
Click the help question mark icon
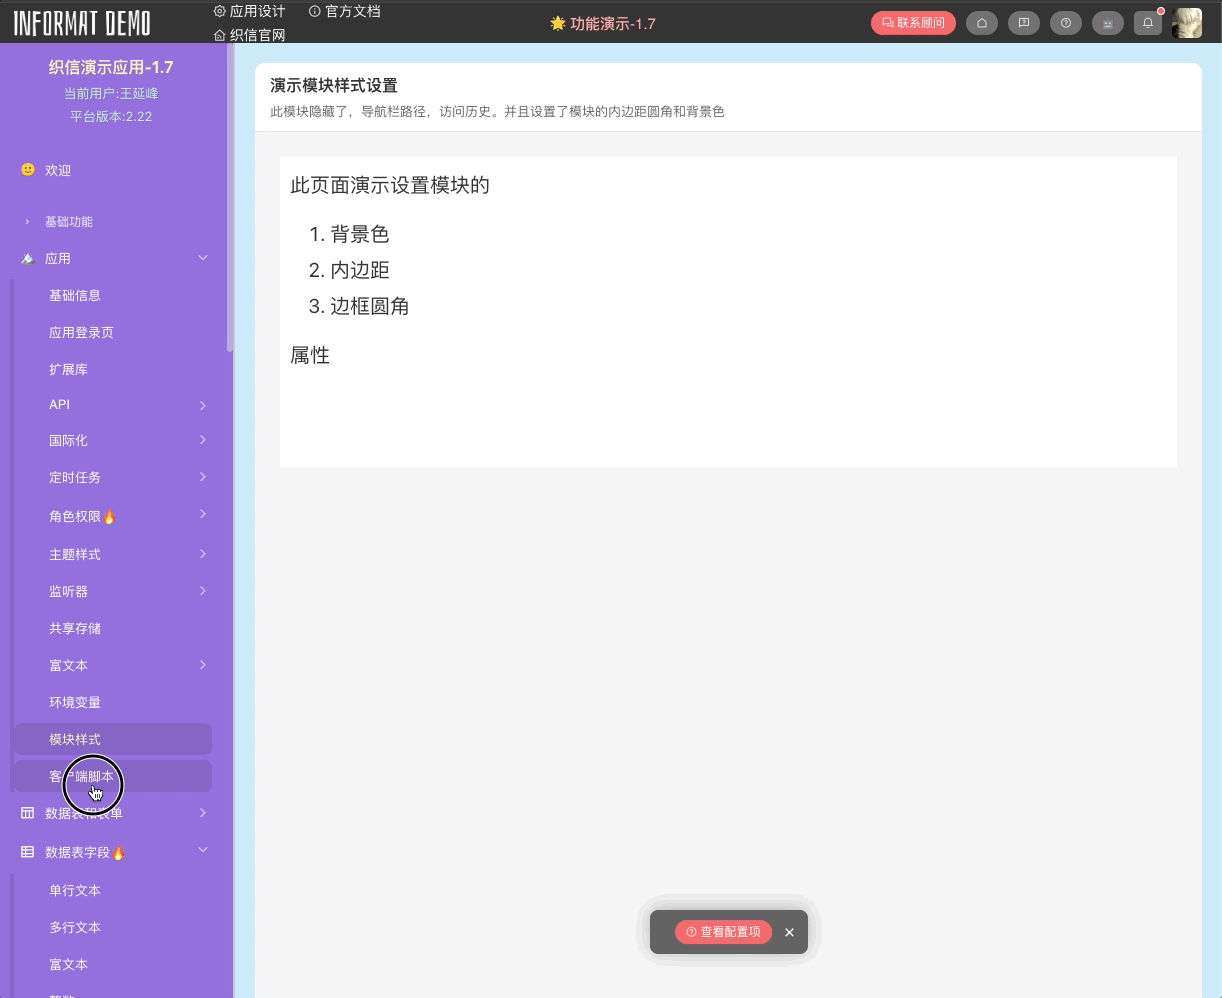tap(1066, 23)
